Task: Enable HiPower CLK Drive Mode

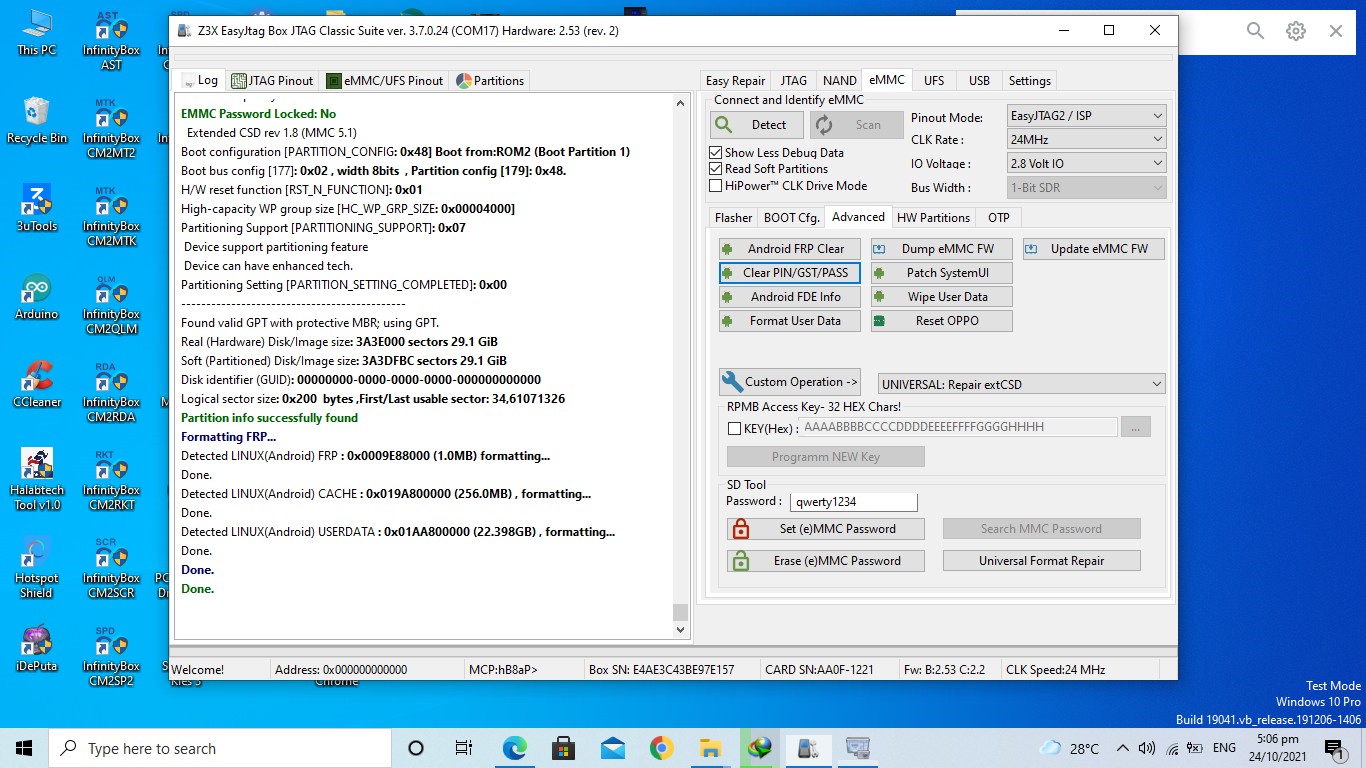Action: tap(715, 185)
